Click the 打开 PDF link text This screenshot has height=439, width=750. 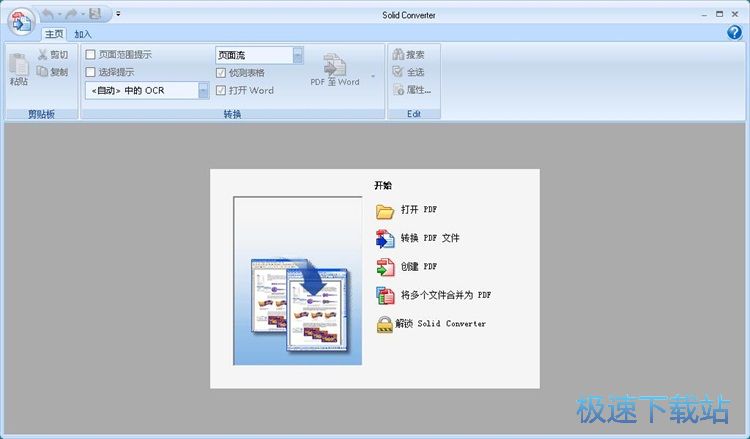click(419, 209)
